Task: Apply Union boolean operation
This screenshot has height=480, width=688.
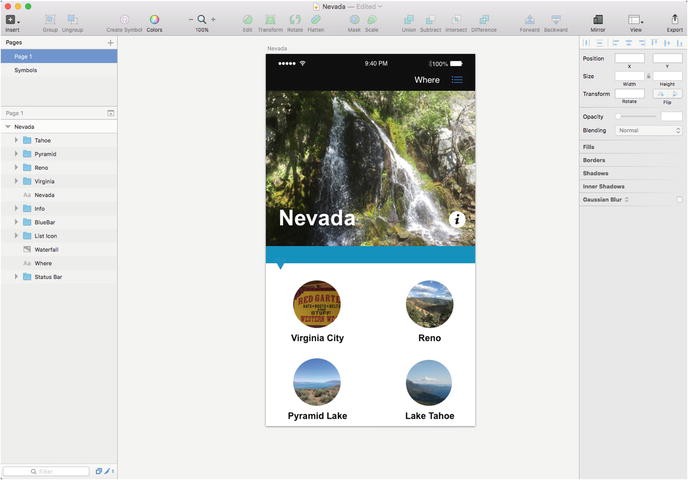Action: click(x=408, y=19)
